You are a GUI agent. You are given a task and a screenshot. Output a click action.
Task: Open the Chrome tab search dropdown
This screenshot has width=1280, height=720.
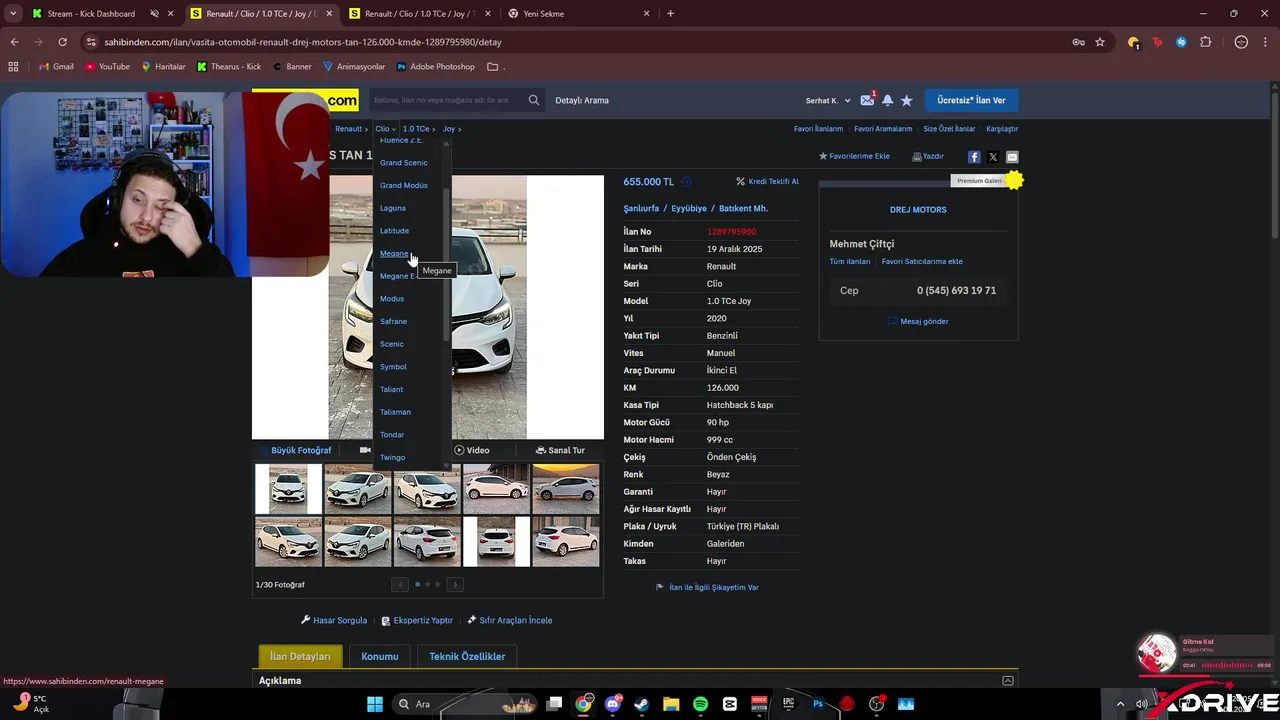point(13,14)
